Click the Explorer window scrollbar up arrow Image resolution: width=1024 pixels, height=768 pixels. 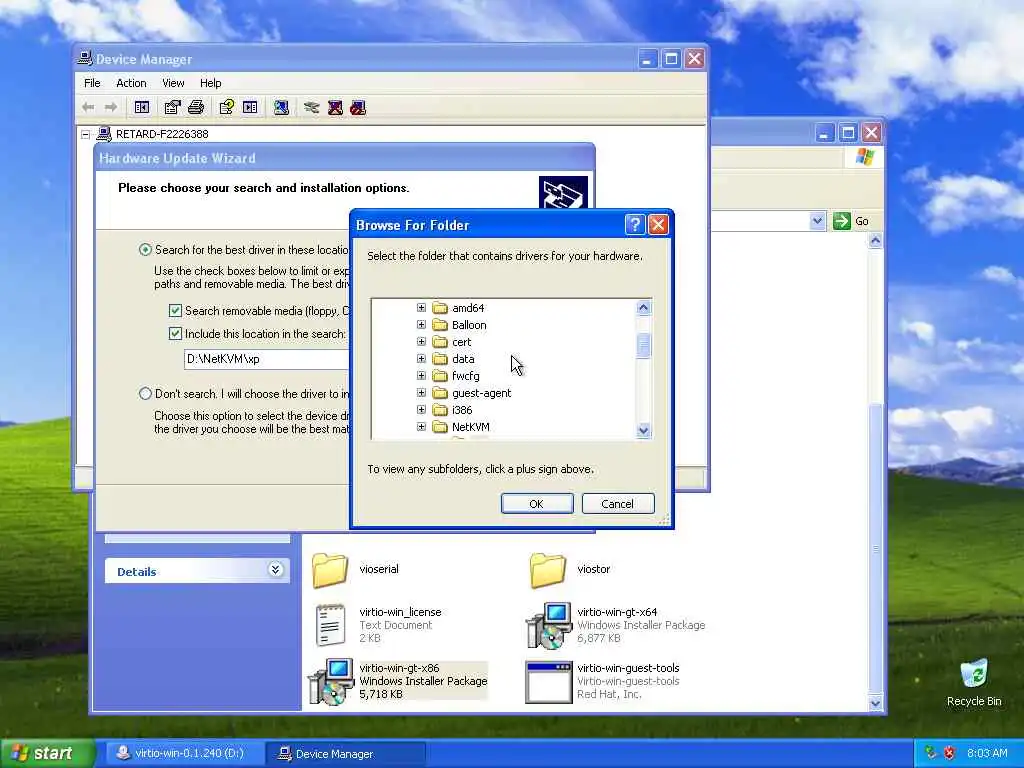tap(875, 241)
